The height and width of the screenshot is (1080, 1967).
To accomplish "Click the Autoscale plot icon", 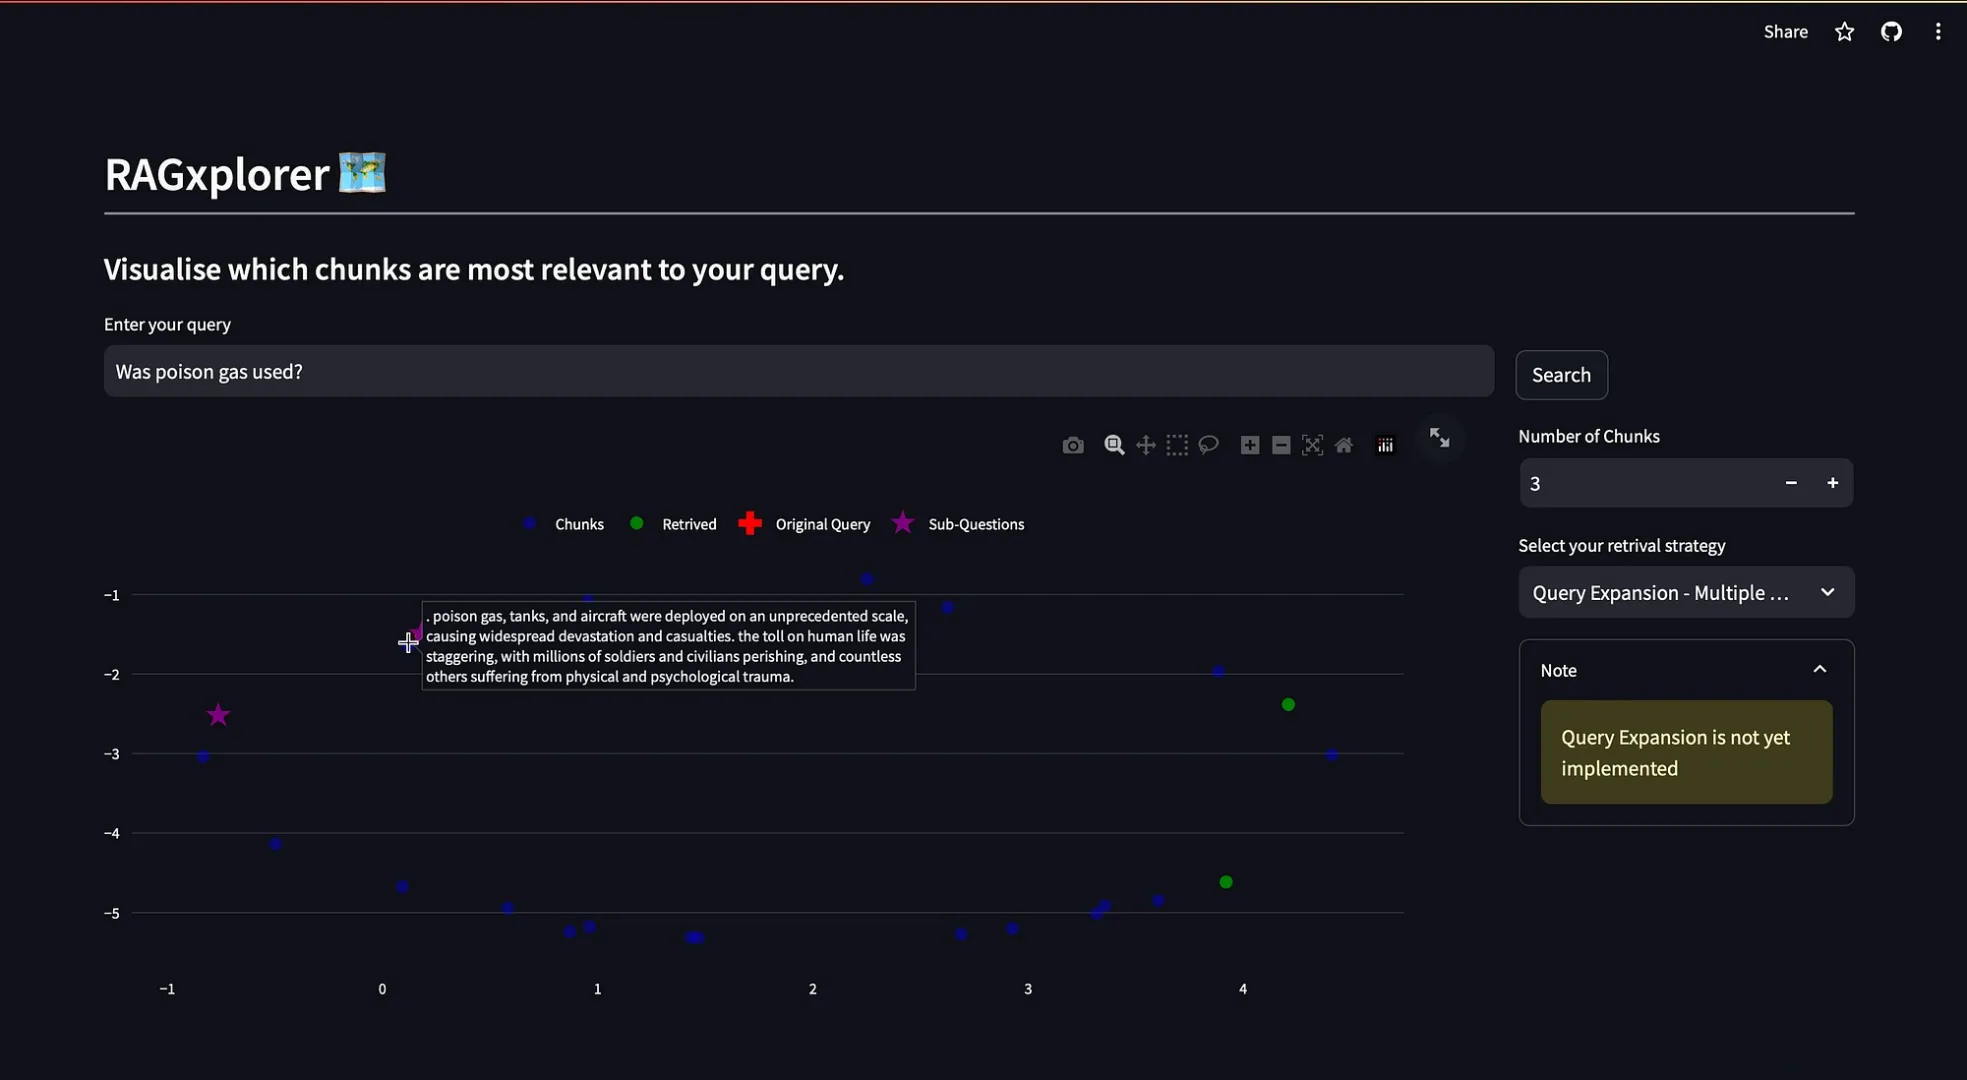I will 1312,446.
